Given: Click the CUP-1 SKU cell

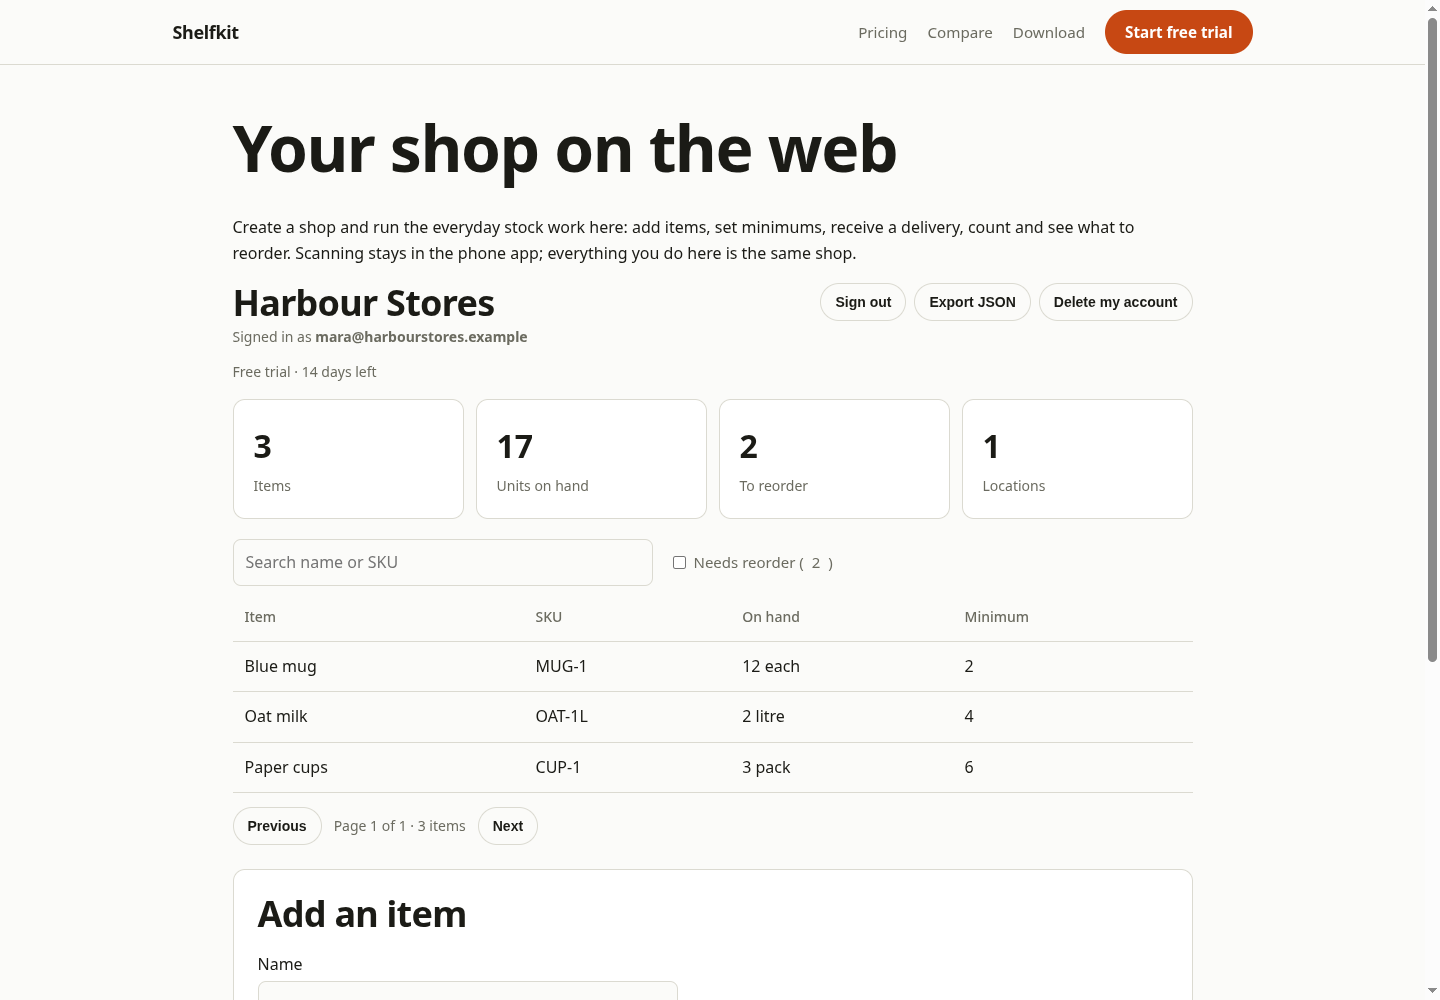Looking at the screenshot, I should tap(558, 767).
